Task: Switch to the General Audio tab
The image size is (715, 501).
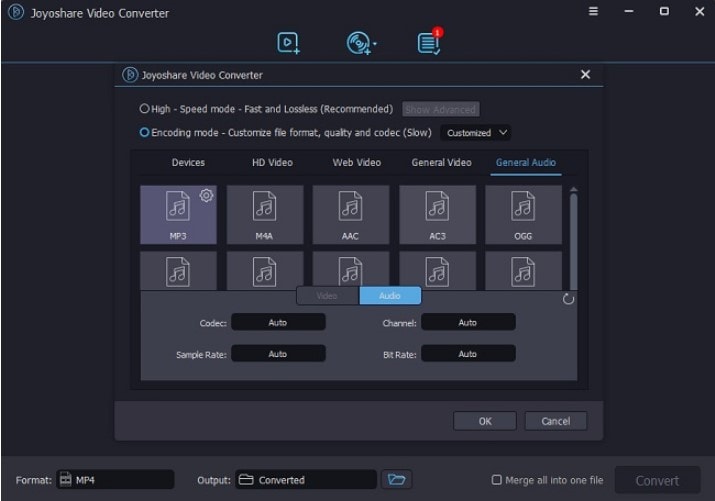Action: 526,163
